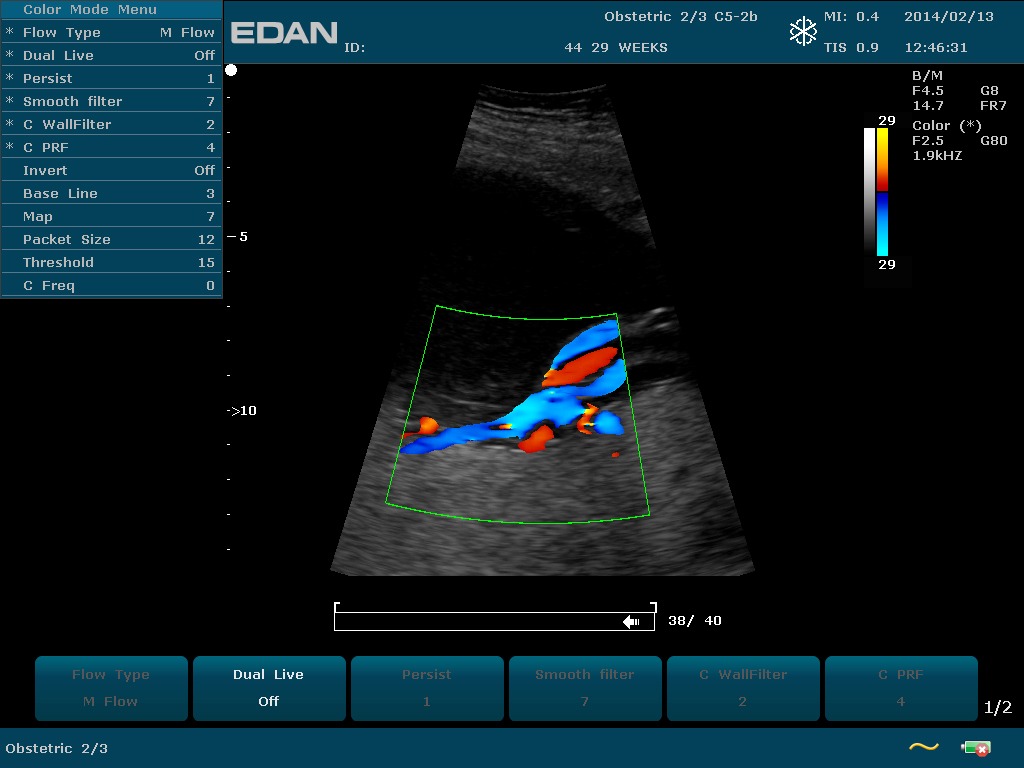The width and height of the screenshot is (1024, 768).
Task: Click the focus marker at depth 10
Action: (241, 411)
